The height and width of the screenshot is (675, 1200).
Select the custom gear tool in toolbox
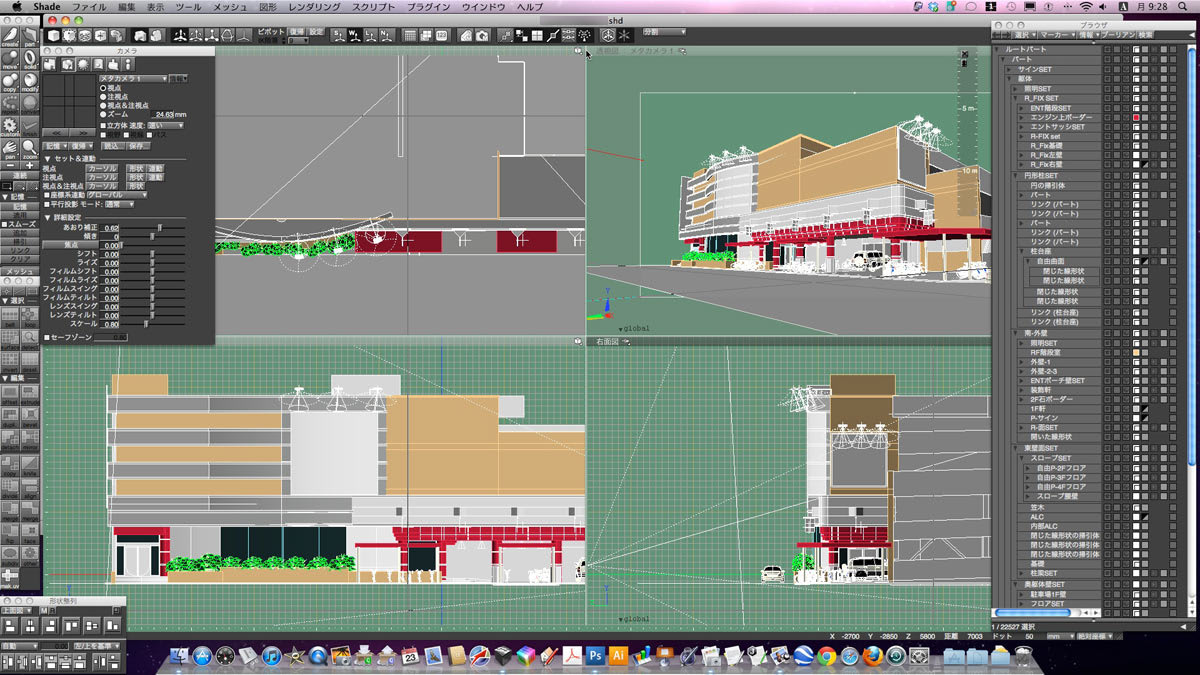point(10,127)
